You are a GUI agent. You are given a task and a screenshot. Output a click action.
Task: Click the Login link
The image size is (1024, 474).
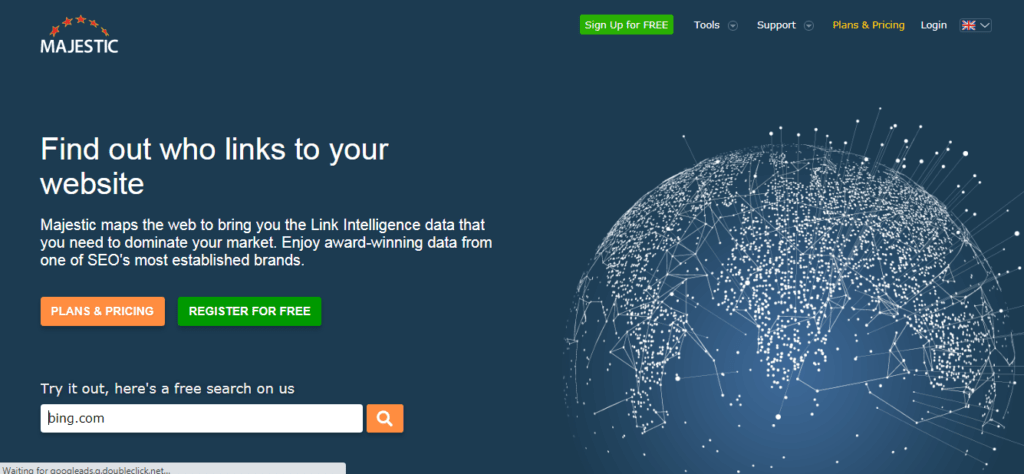click(933, 25)
